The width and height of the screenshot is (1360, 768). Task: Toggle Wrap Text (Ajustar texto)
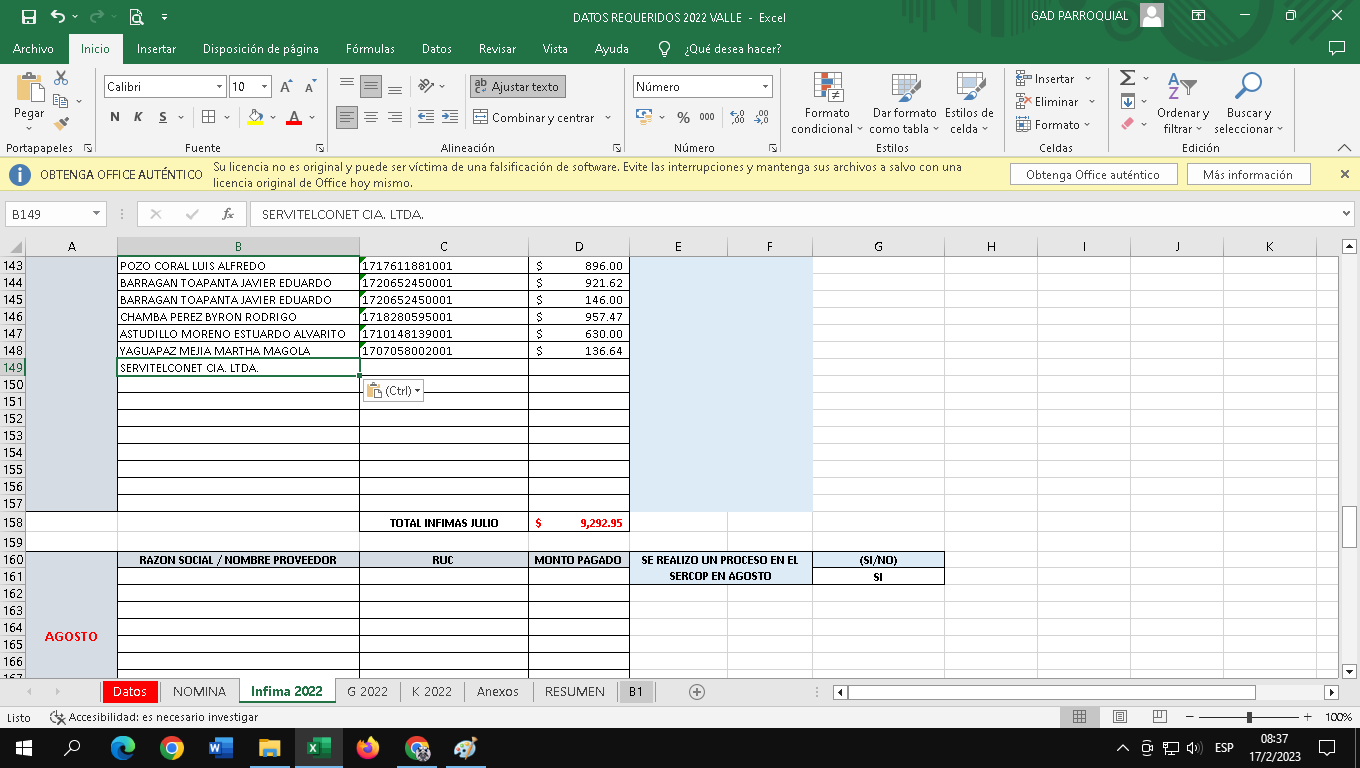tap(518, 87)
